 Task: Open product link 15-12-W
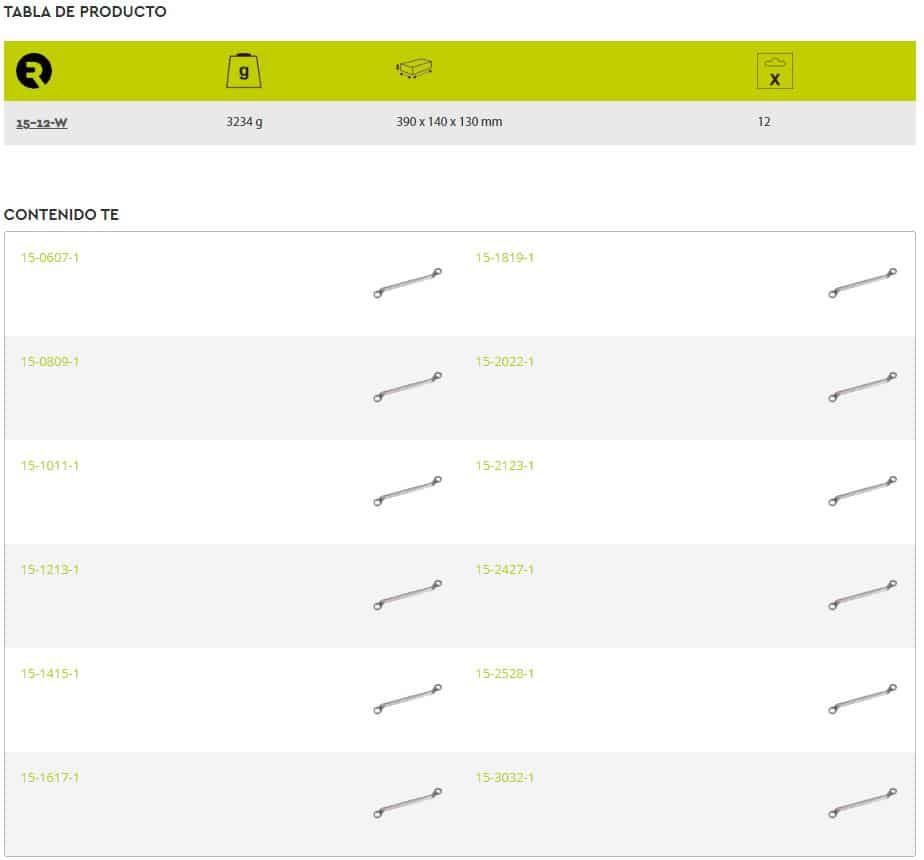[42, 123]
